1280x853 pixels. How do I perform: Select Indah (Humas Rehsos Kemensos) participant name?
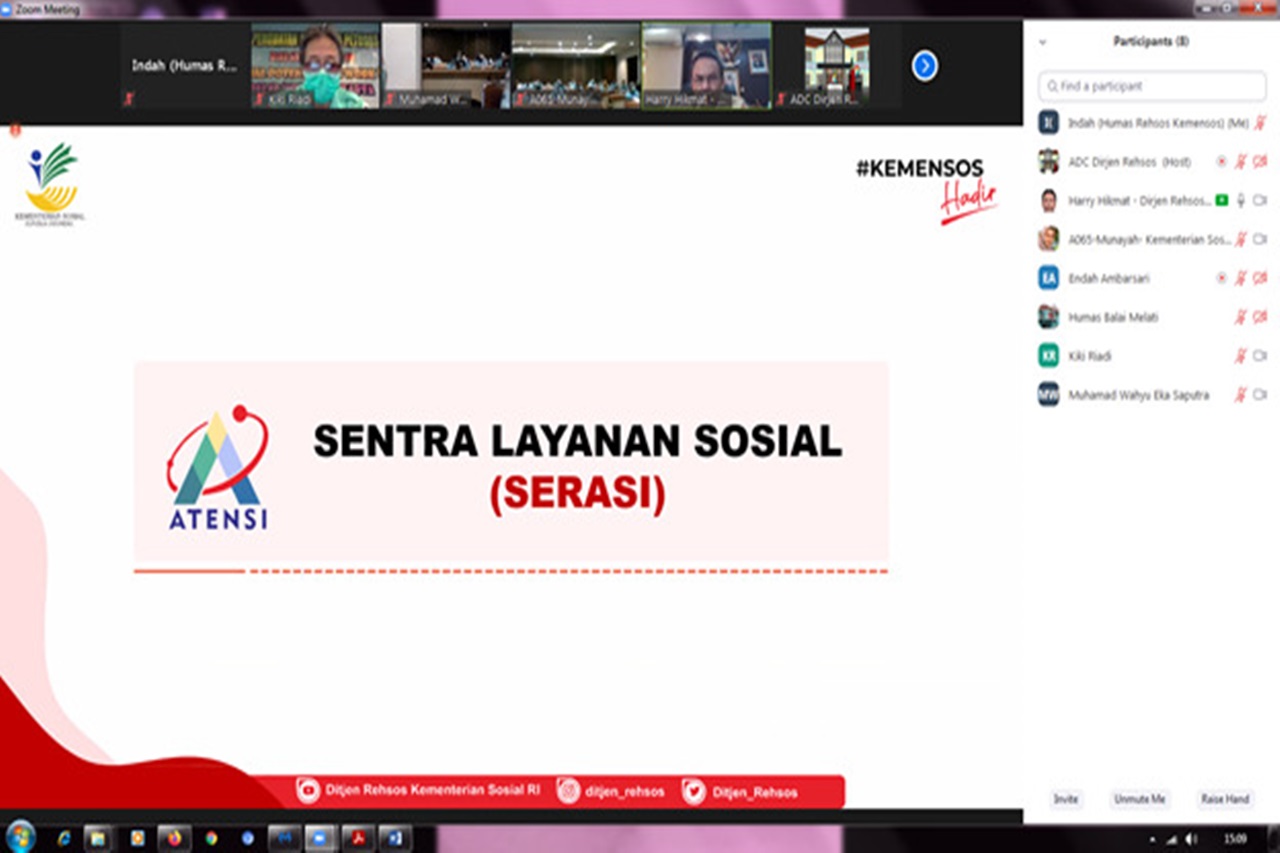1158,122
